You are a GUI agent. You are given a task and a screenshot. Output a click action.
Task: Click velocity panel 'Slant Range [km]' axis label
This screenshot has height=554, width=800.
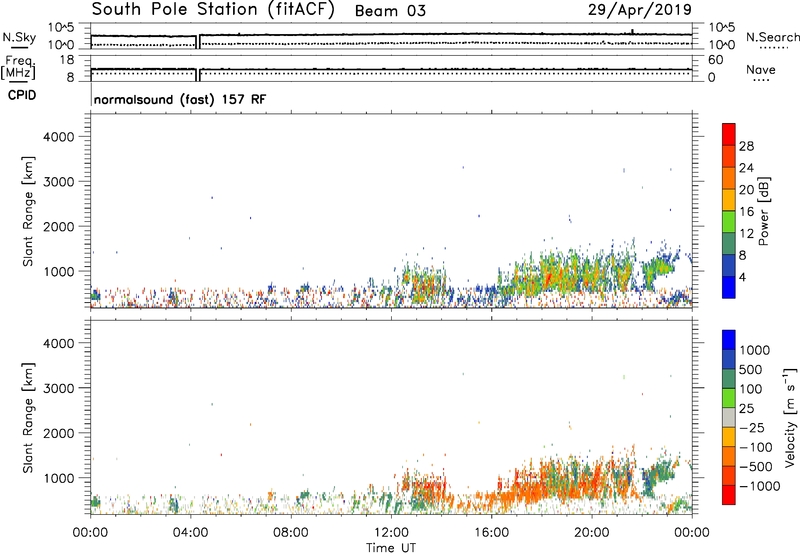28,418
